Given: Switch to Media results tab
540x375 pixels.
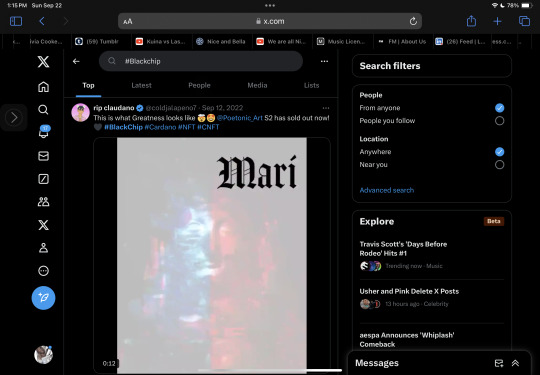Looking at the screenshot, I should pyautogui.click(x=257, y=85).
